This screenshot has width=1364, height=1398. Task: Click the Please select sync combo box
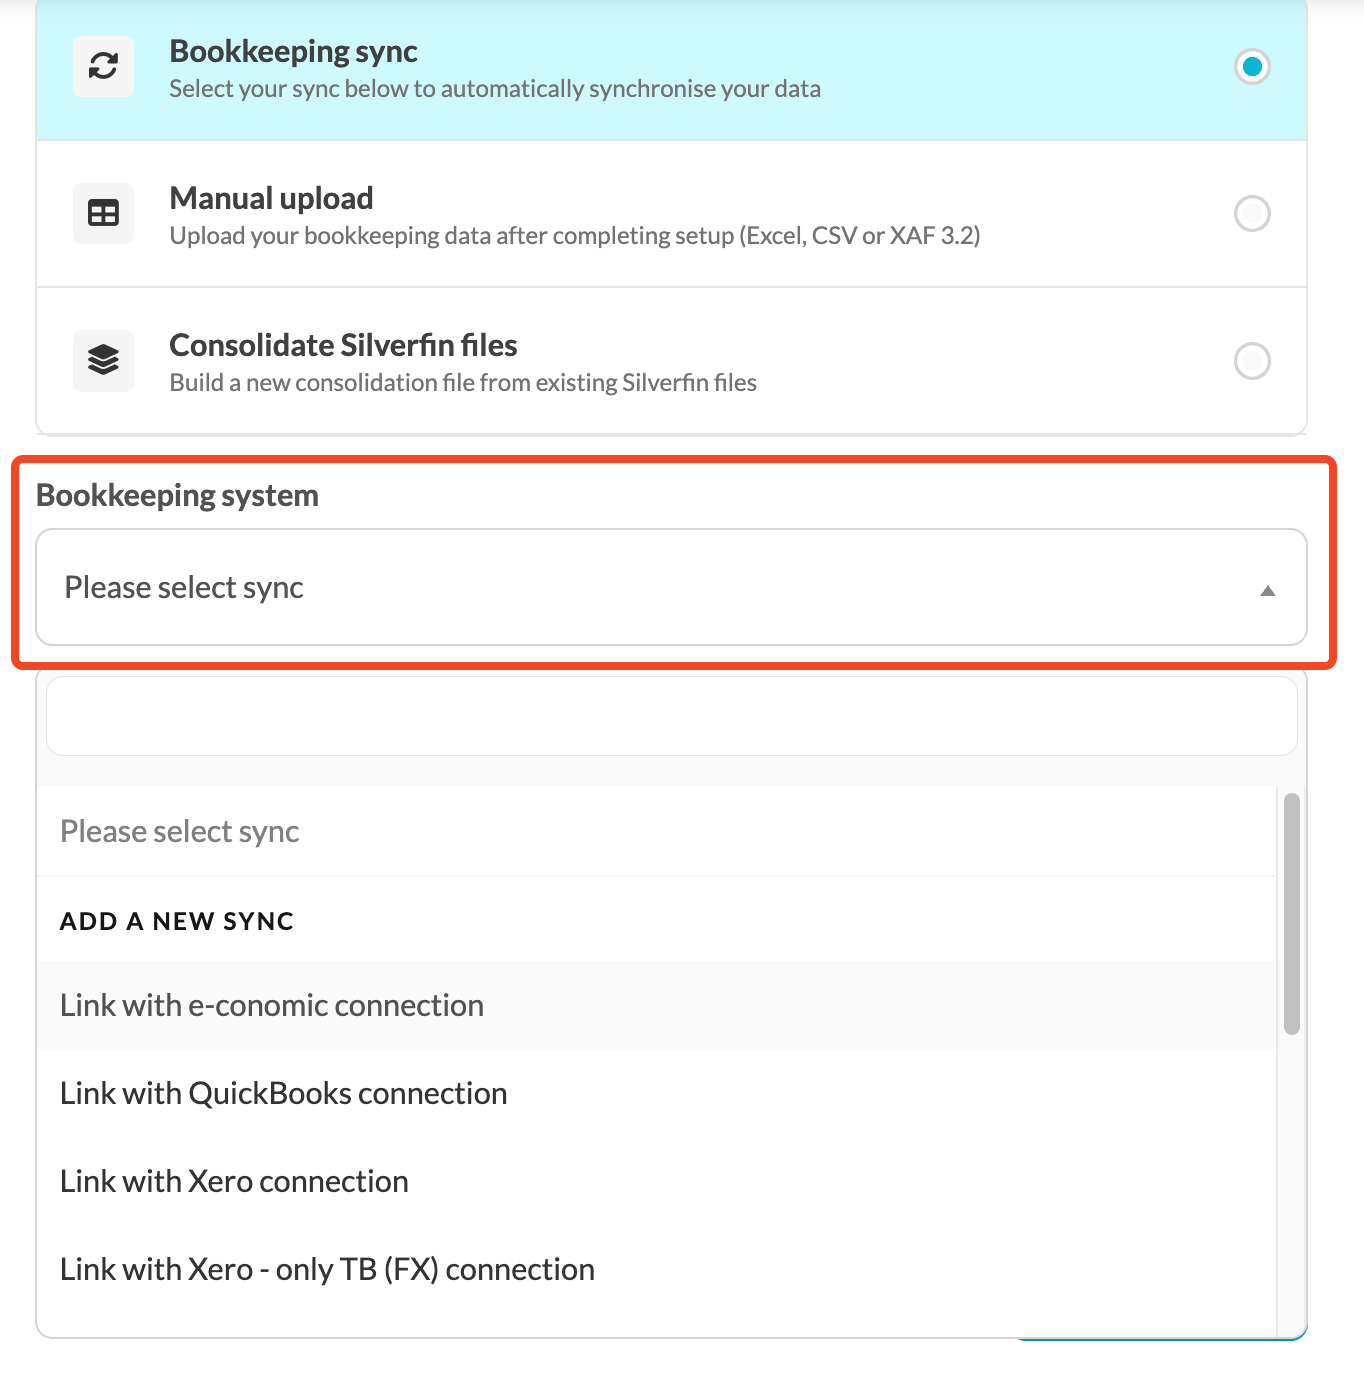[671, 587]
